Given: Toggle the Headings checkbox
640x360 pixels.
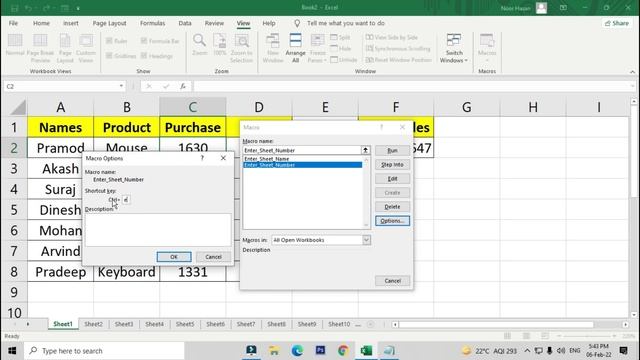Looking at the screenshot, I should (x=144, y=56).
